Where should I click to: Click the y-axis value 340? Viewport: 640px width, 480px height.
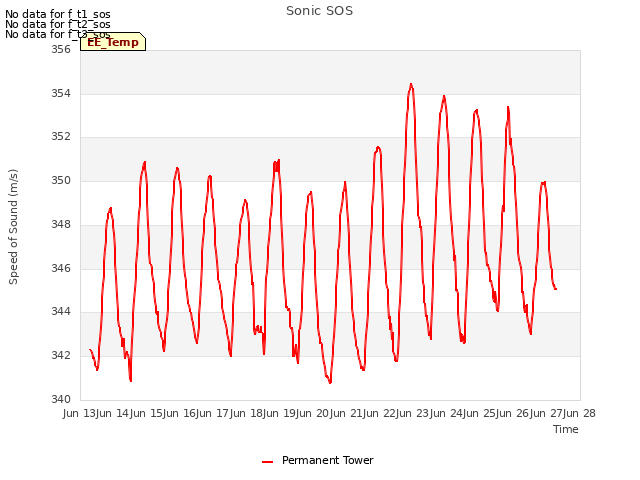pyautogui.click(x=60, y=399)
